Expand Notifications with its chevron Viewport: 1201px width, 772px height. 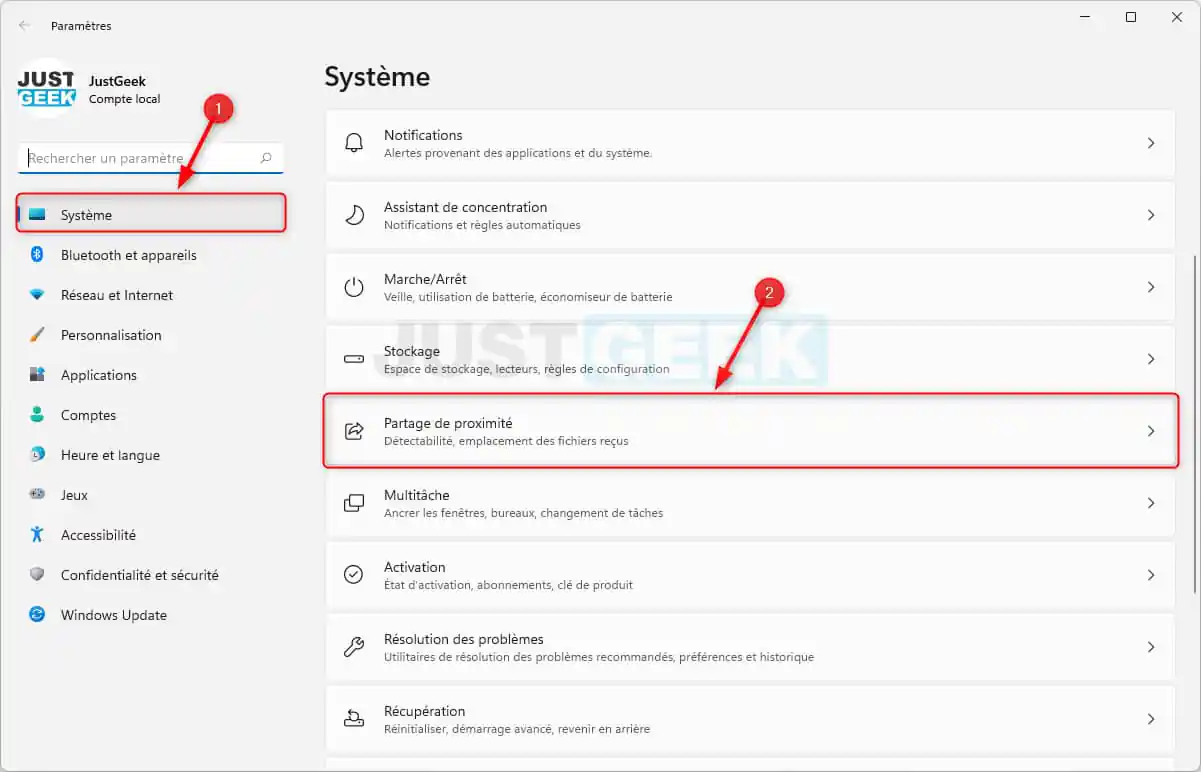[1151, 143]
